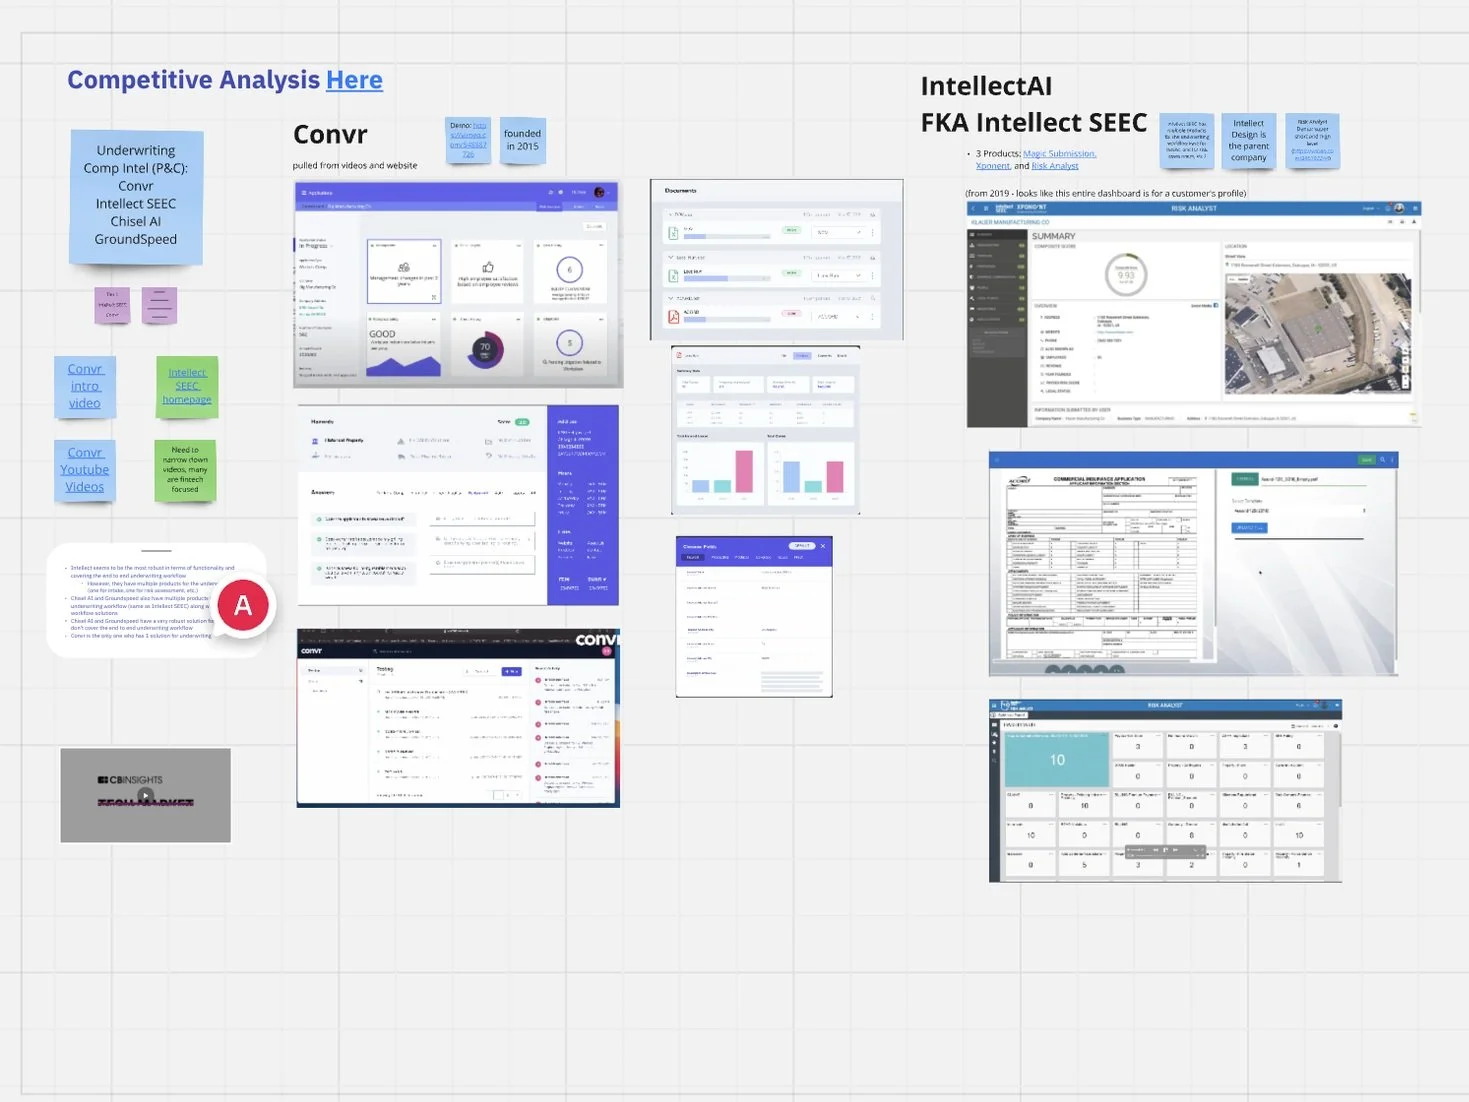
Task: Select the Convr dashboard screenshot with 'GOOD' card
Action: (458, 284)
